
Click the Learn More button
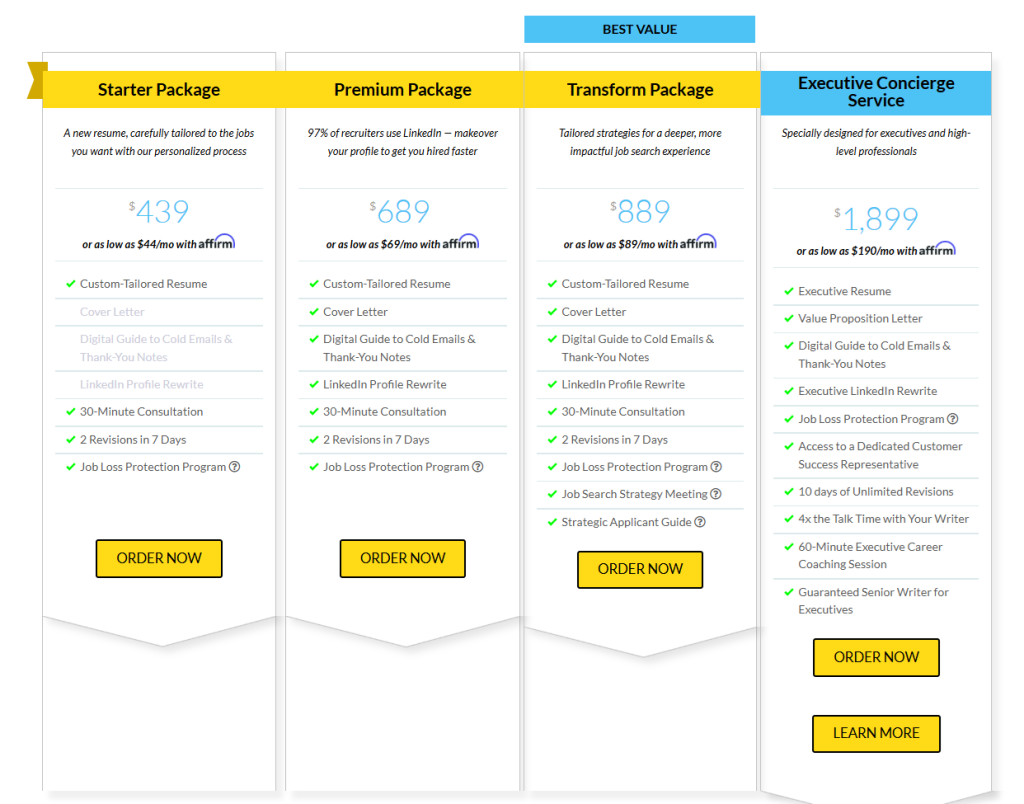tap(876, 733)
